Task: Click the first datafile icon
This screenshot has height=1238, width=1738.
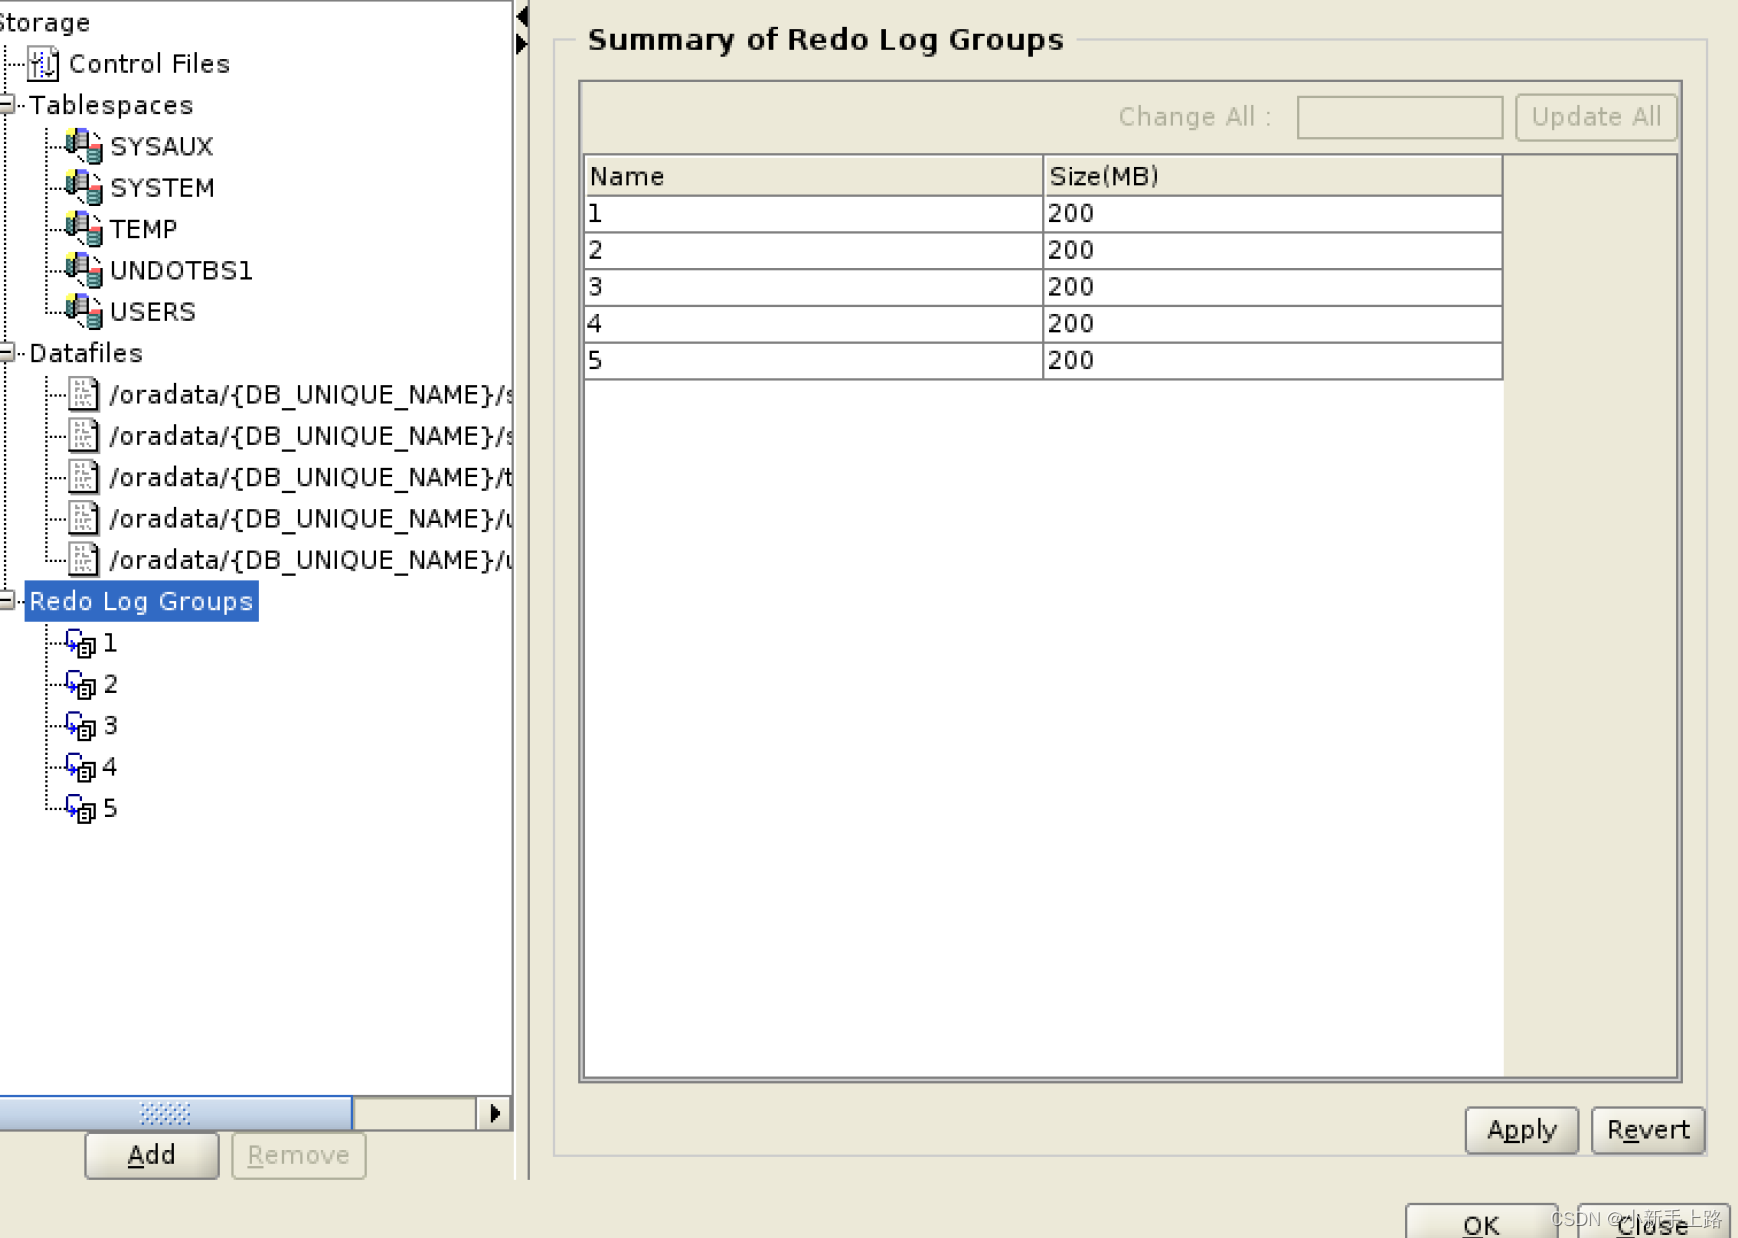Action: [83, 394]
